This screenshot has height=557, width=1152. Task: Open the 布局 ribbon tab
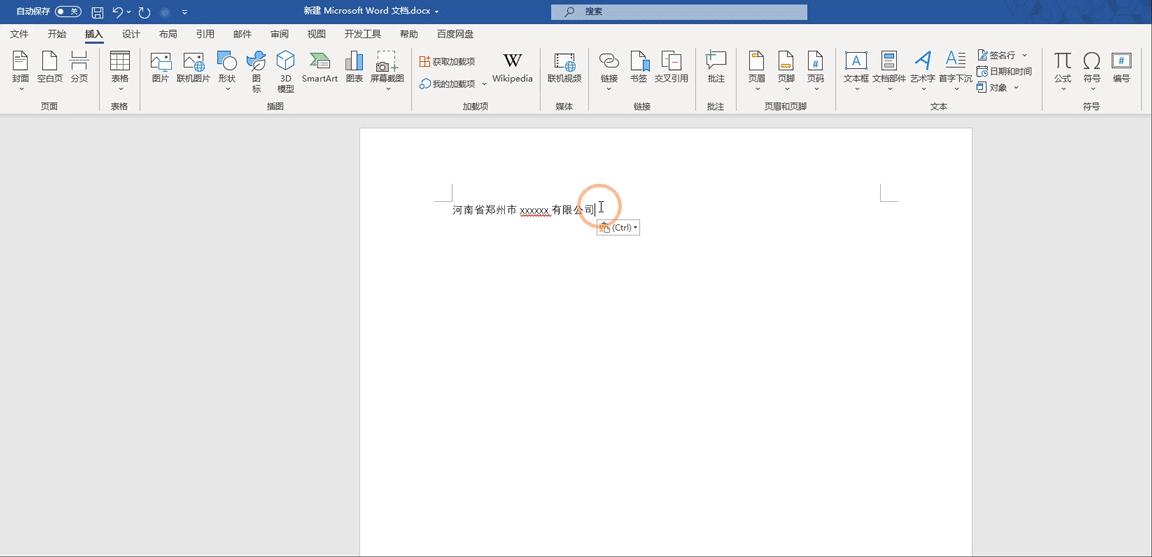tap(168, 34)
